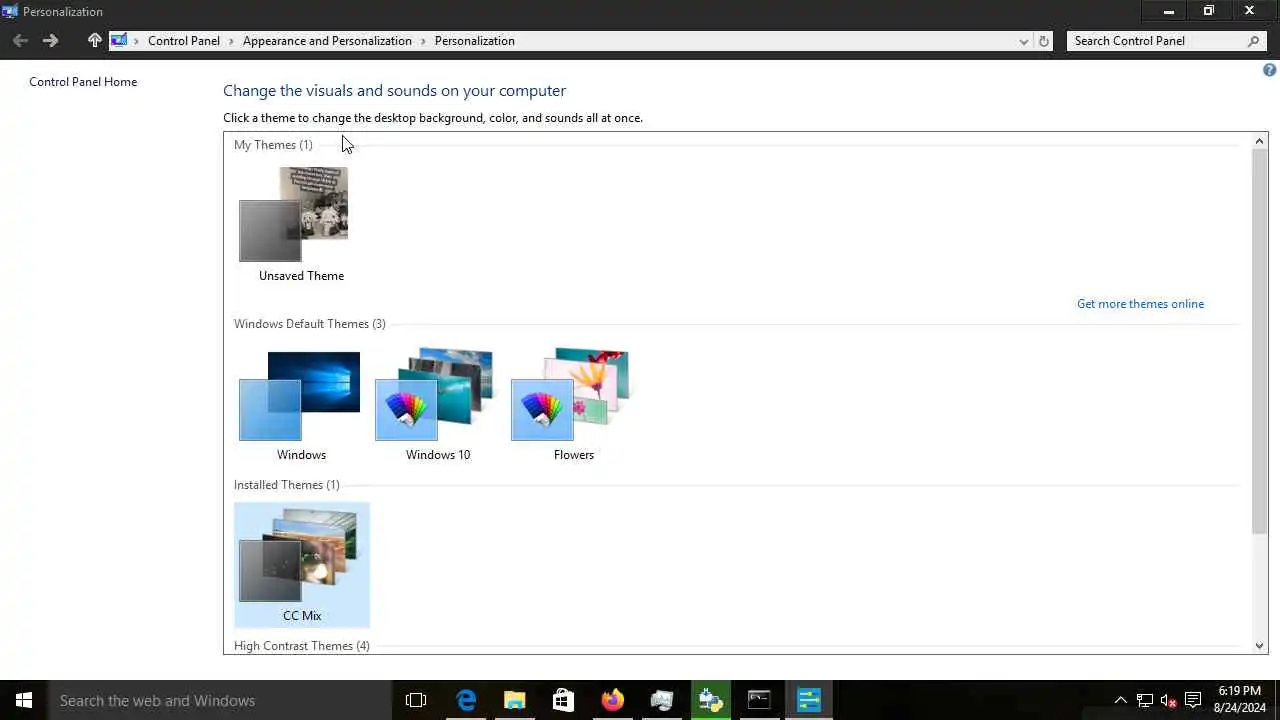Select the CC Mix installed theme
The image size is (1280, 720).
pyautogui.click(x=302, y=565)
